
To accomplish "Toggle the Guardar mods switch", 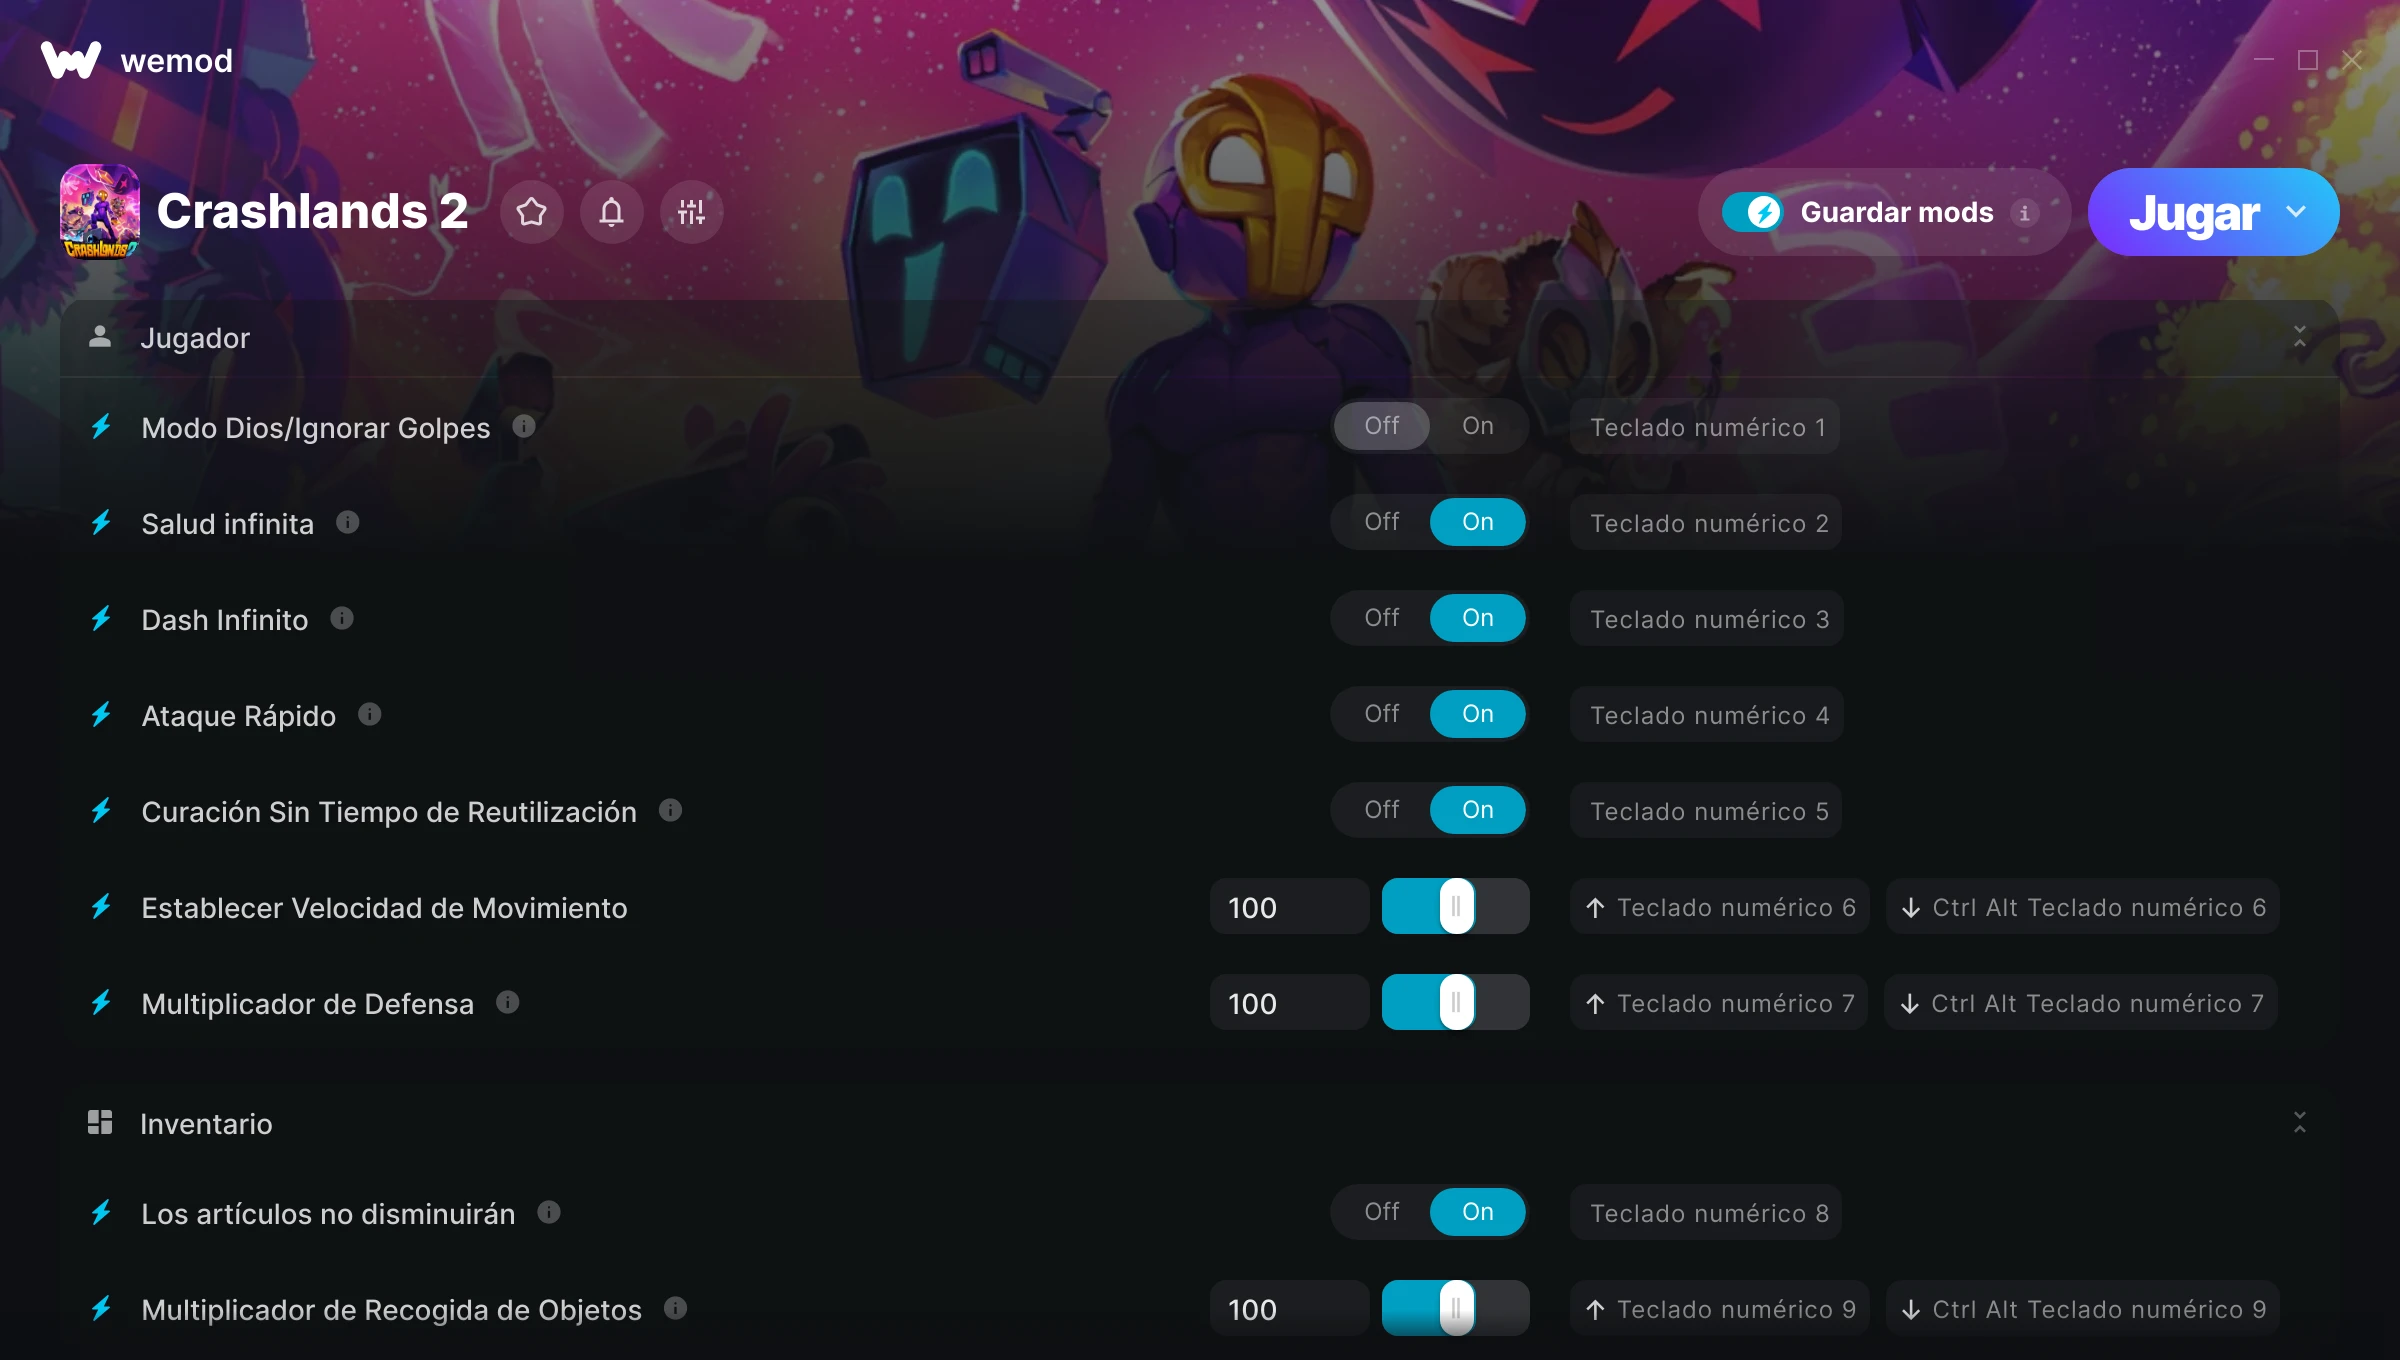I will [1753, 212].
